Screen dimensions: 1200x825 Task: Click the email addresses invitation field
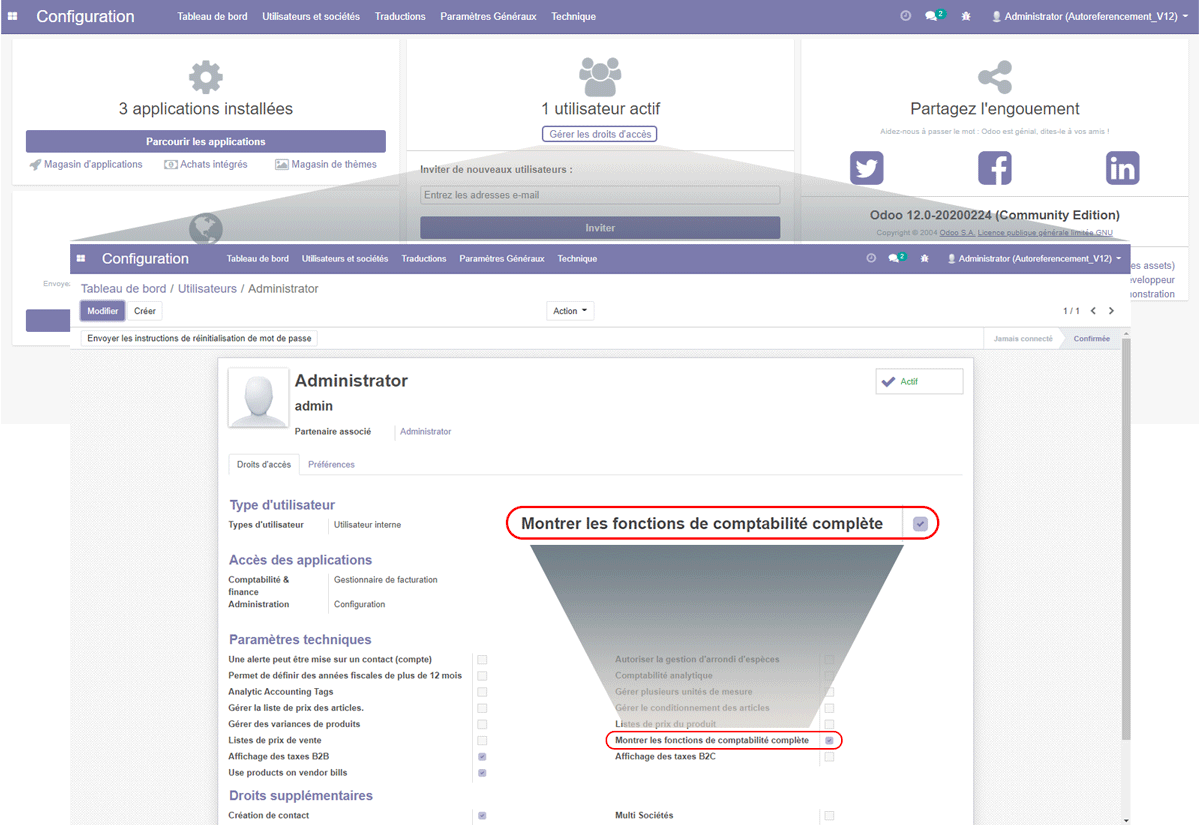pyautogui.click(x=600, y=195)
